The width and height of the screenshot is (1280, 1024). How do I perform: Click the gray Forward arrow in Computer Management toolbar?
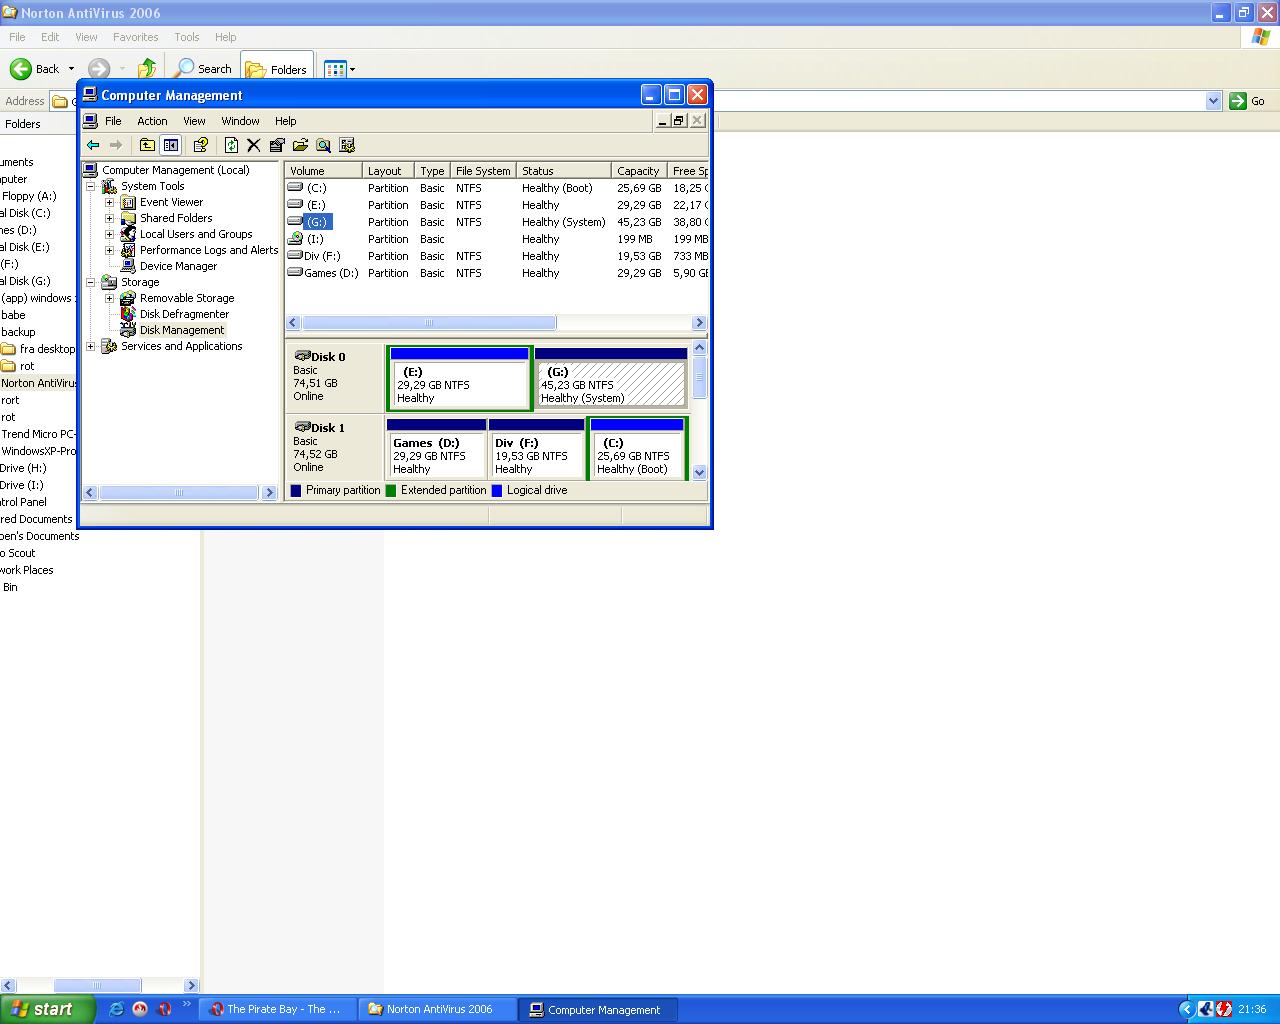[x=116, y=145]
